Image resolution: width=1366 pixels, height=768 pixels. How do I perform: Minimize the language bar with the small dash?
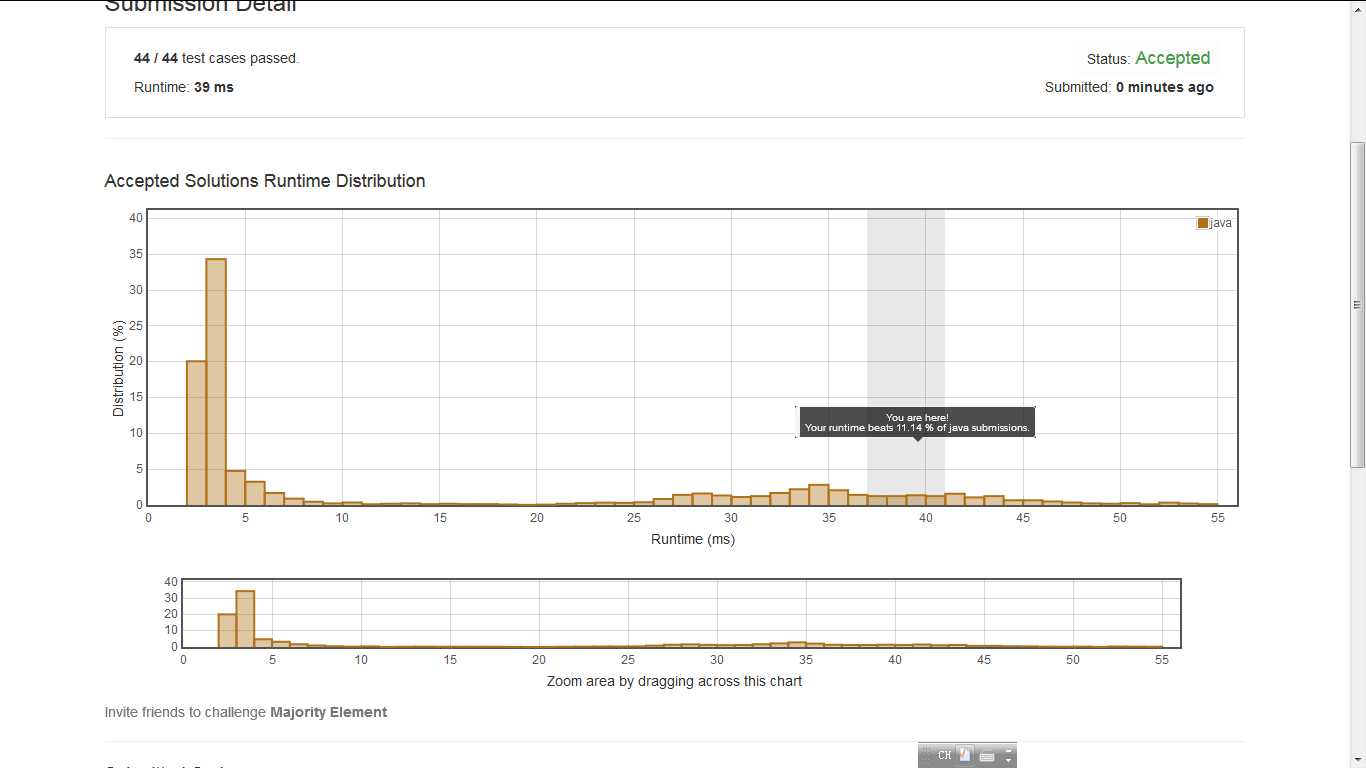point(1009,750)
